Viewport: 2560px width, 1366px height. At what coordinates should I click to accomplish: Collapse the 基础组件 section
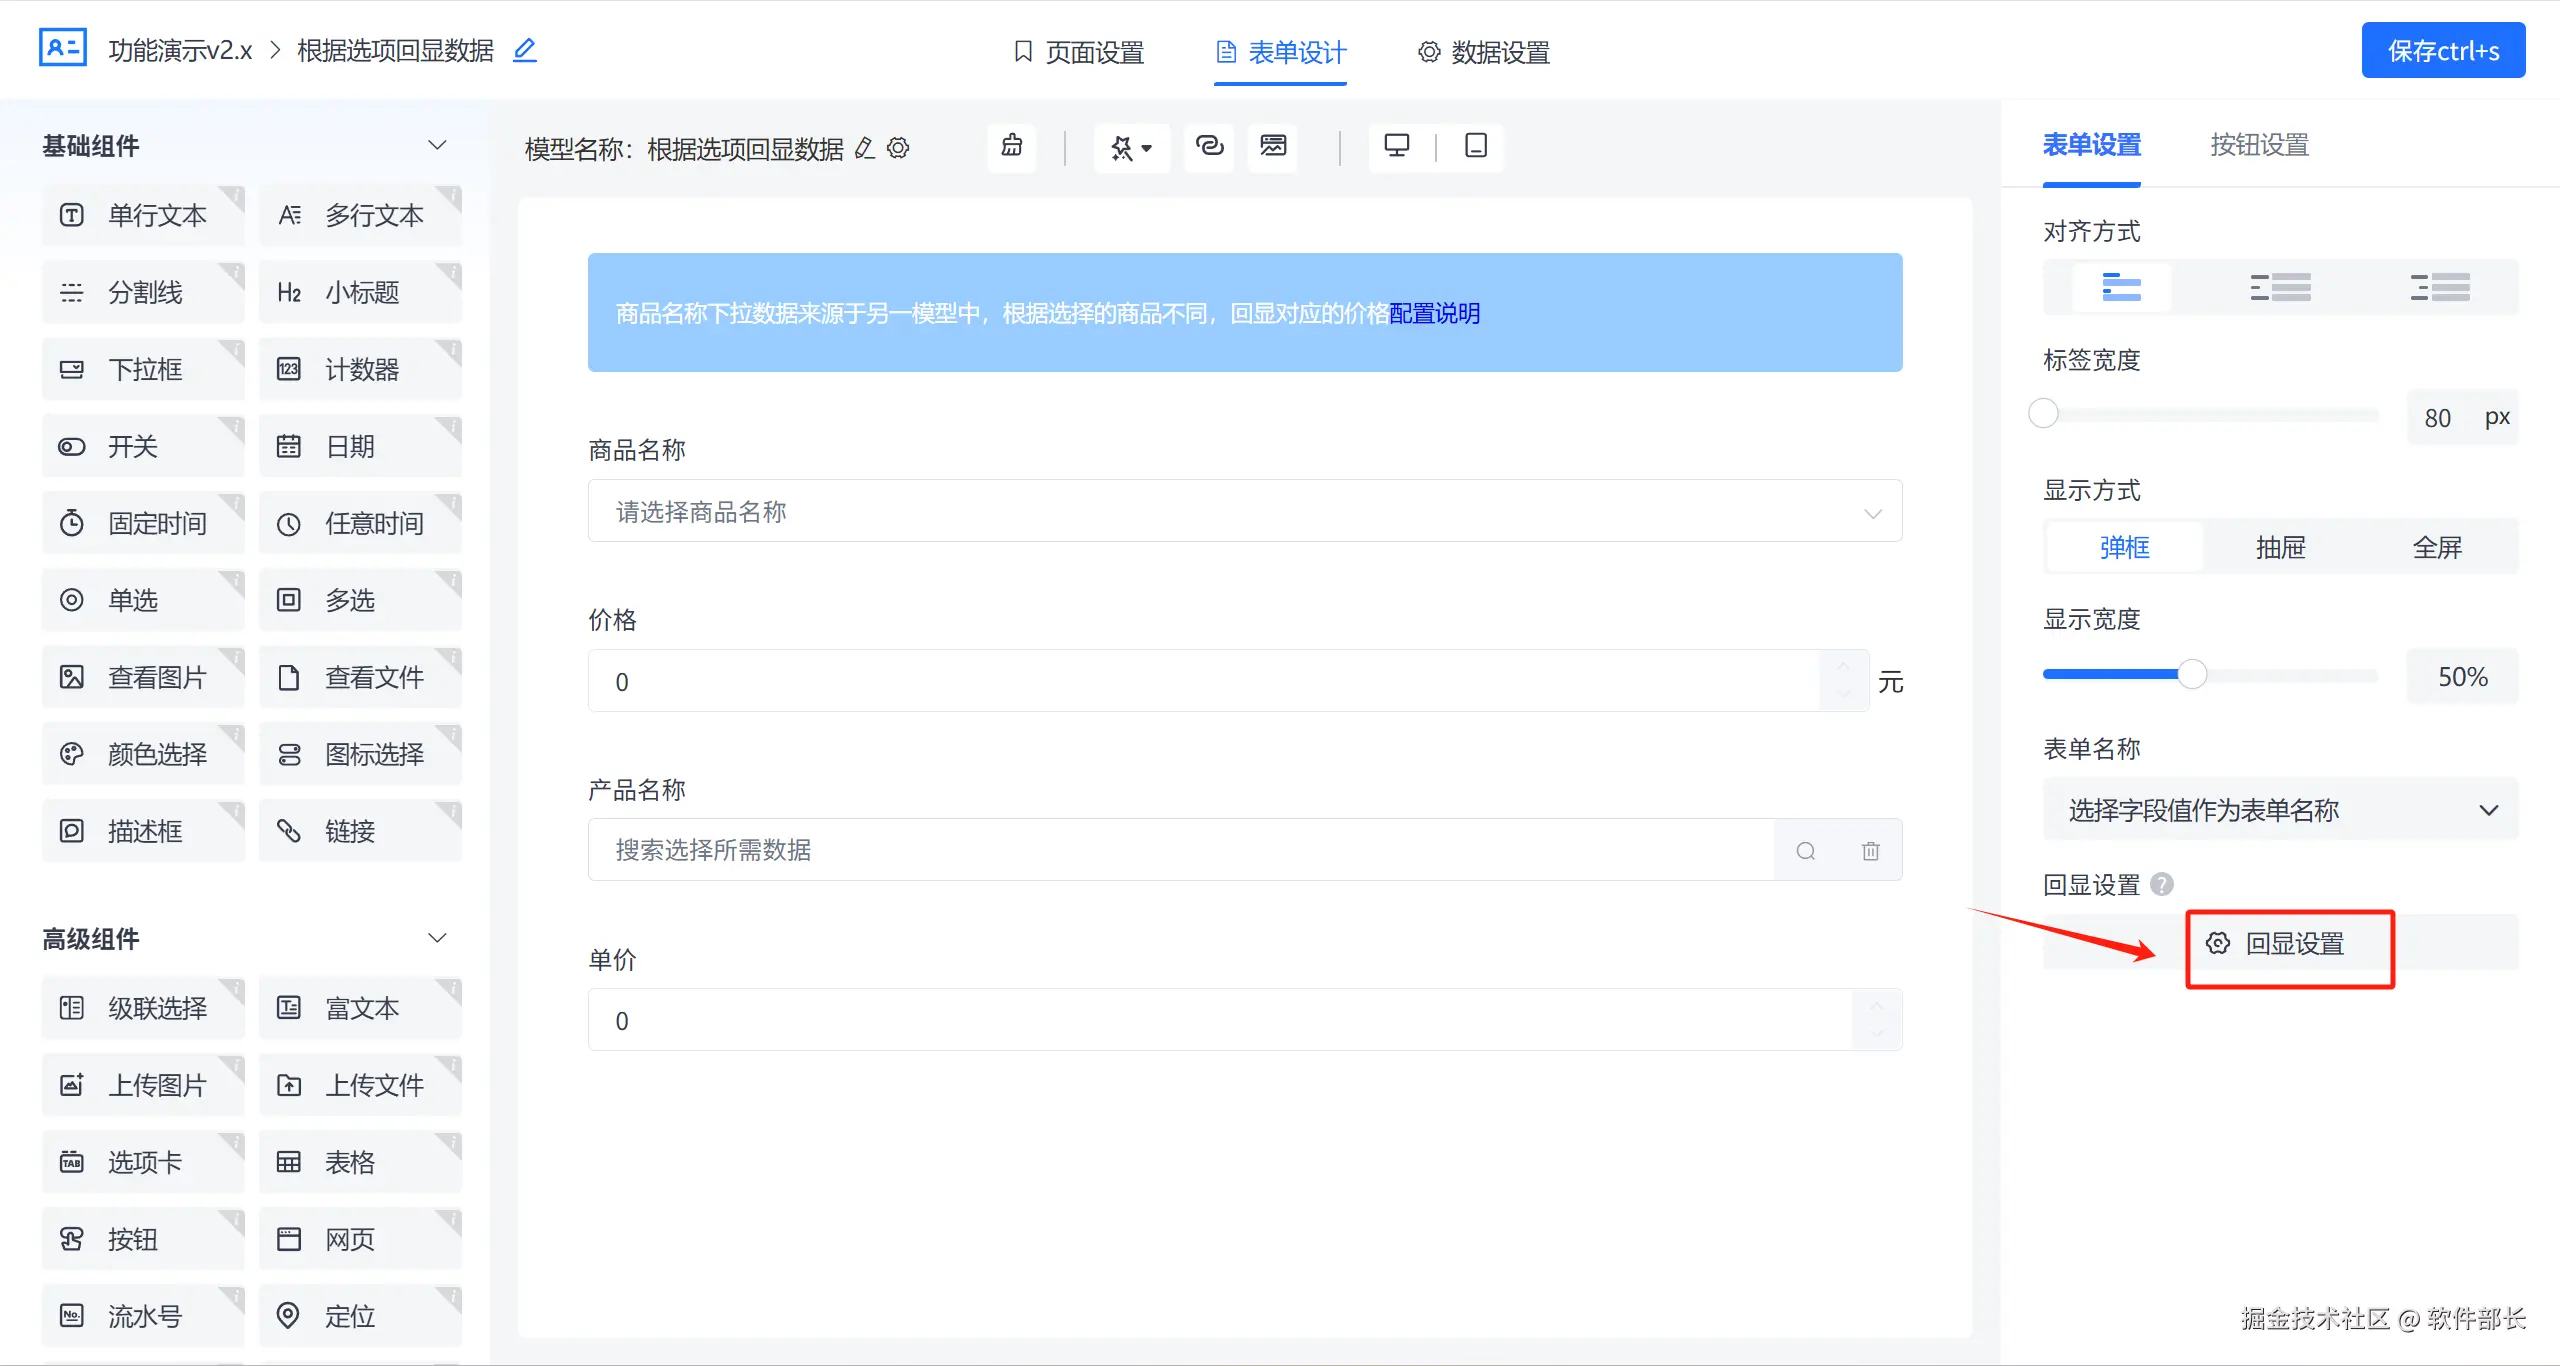click(437, 145)
